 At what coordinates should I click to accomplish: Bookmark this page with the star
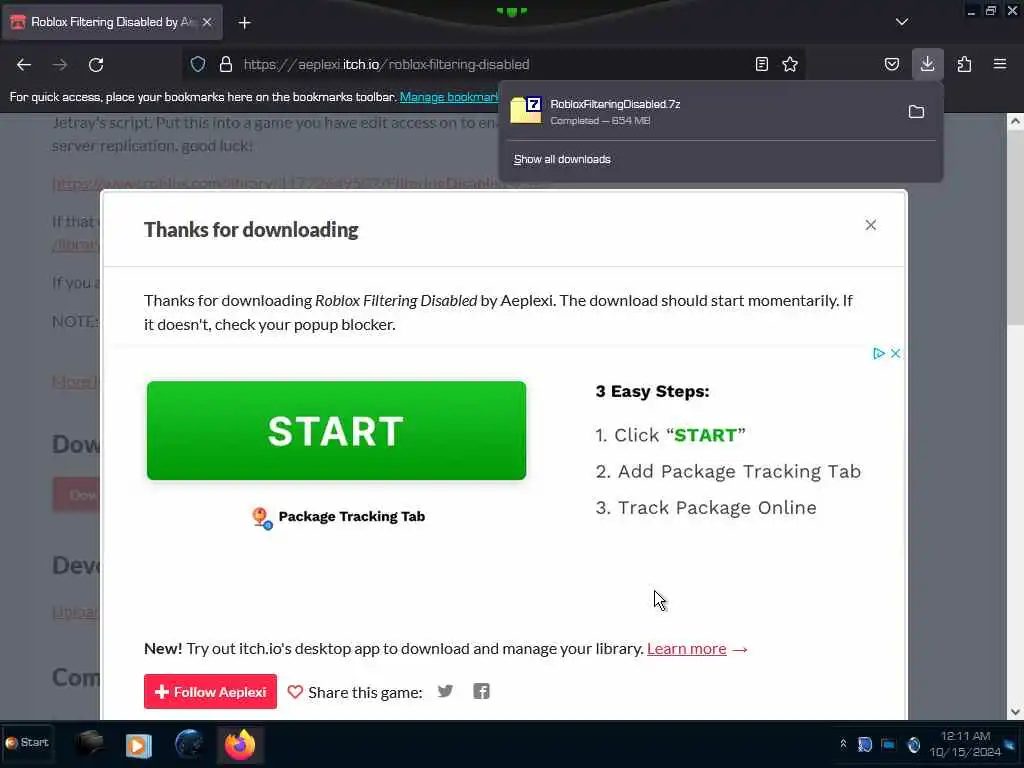[x=790, y=64]
